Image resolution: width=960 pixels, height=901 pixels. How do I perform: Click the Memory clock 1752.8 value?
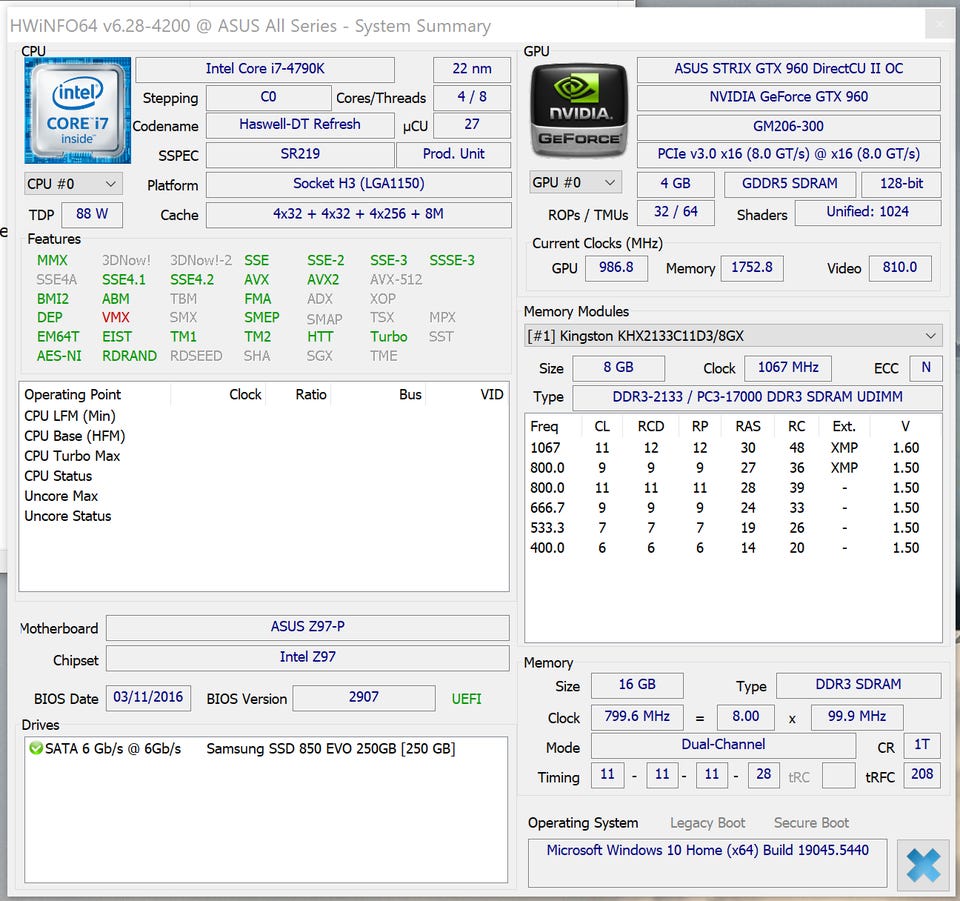pos(752,268)
